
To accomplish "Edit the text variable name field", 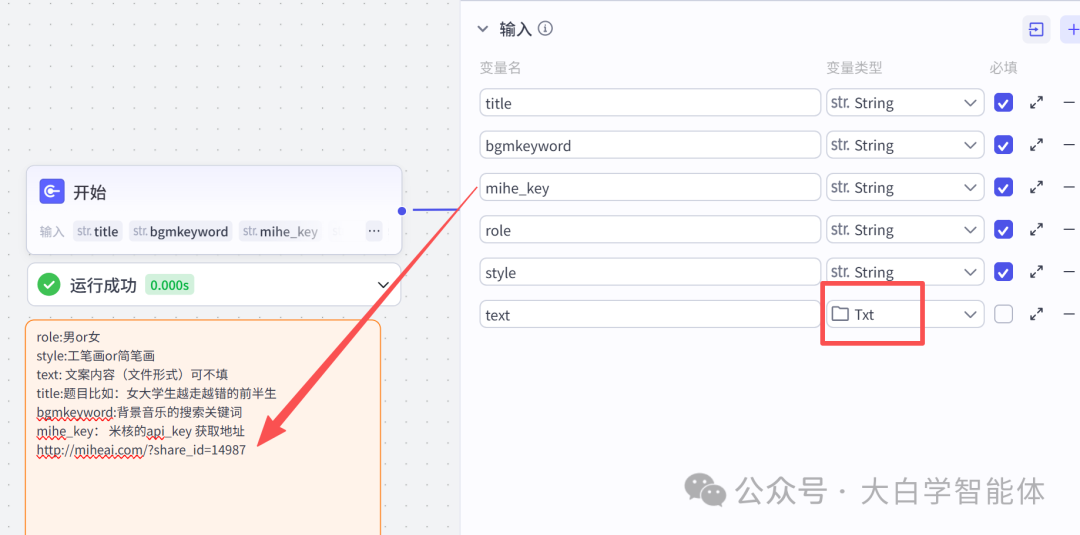I will [x=650, y=314].
